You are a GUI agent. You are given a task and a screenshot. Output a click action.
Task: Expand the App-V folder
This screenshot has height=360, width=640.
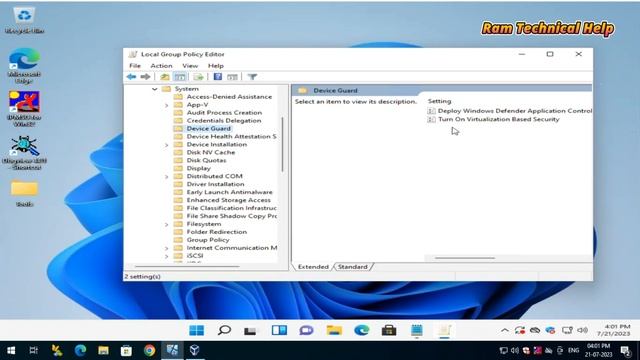coord(167,105)
